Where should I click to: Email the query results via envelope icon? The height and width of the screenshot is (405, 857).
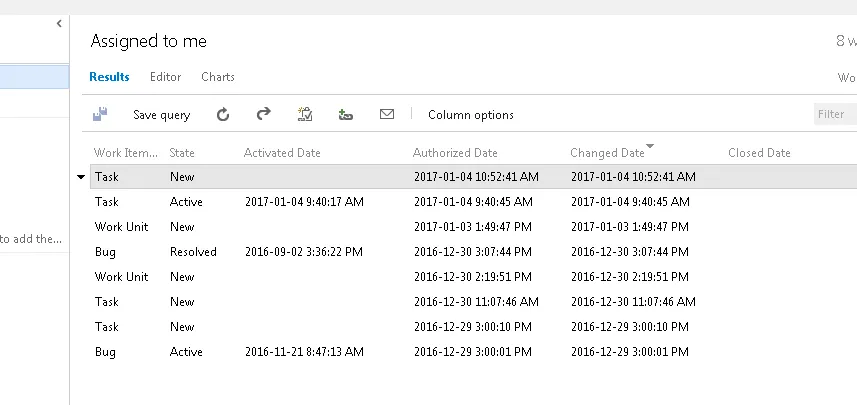(387, 114)
